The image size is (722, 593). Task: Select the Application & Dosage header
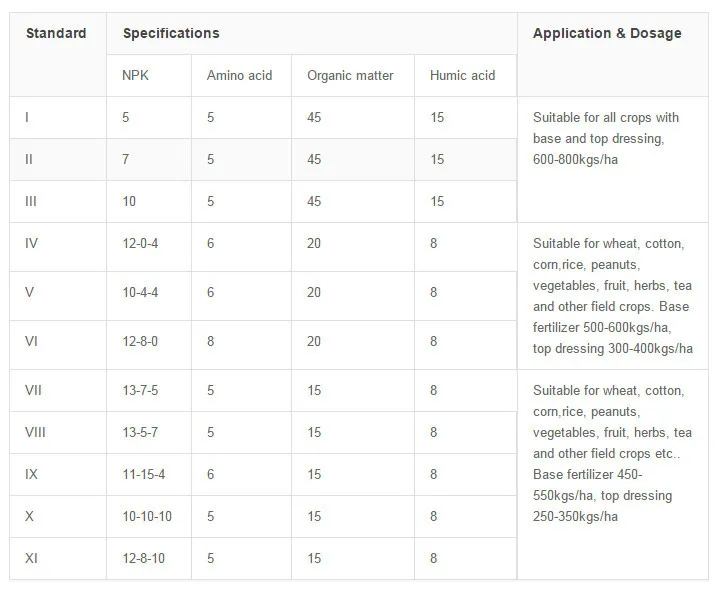607,34
